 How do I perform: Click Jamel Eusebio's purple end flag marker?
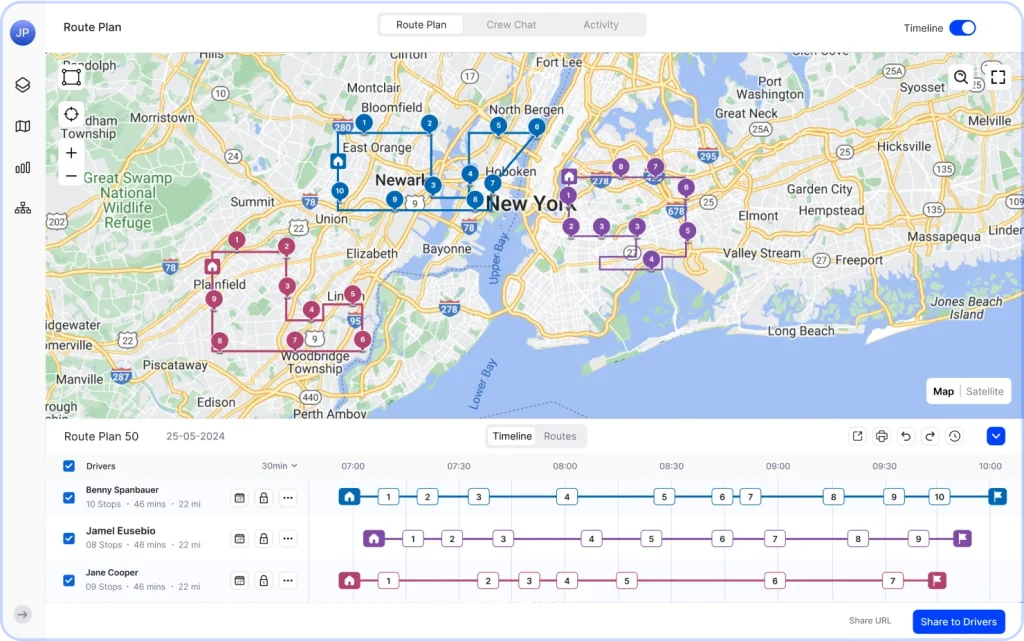[962, 539]
